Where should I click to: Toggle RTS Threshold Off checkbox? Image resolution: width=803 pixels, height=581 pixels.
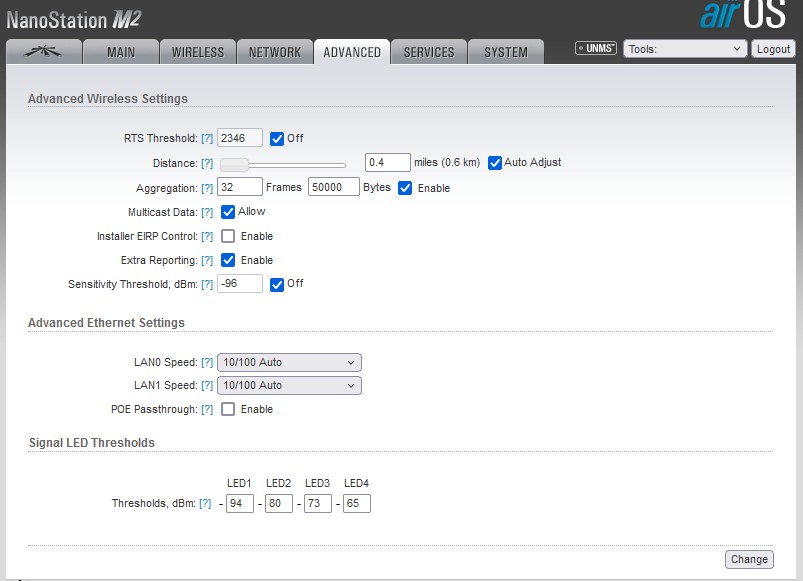277,139
